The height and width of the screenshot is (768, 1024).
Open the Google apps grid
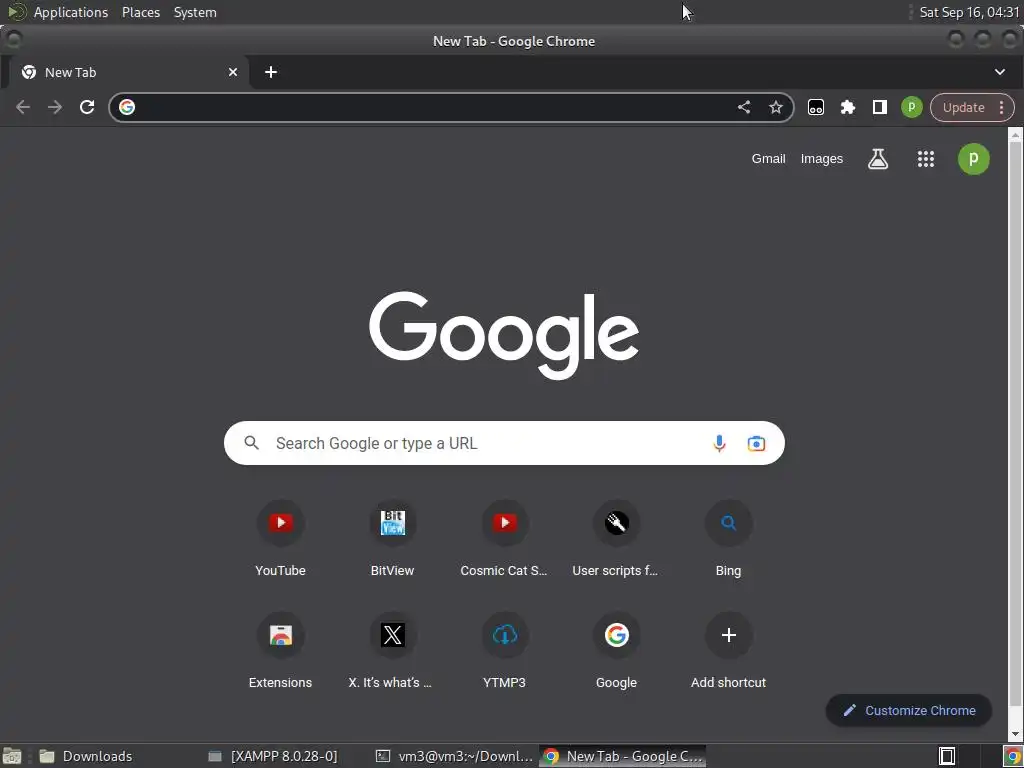925,159
